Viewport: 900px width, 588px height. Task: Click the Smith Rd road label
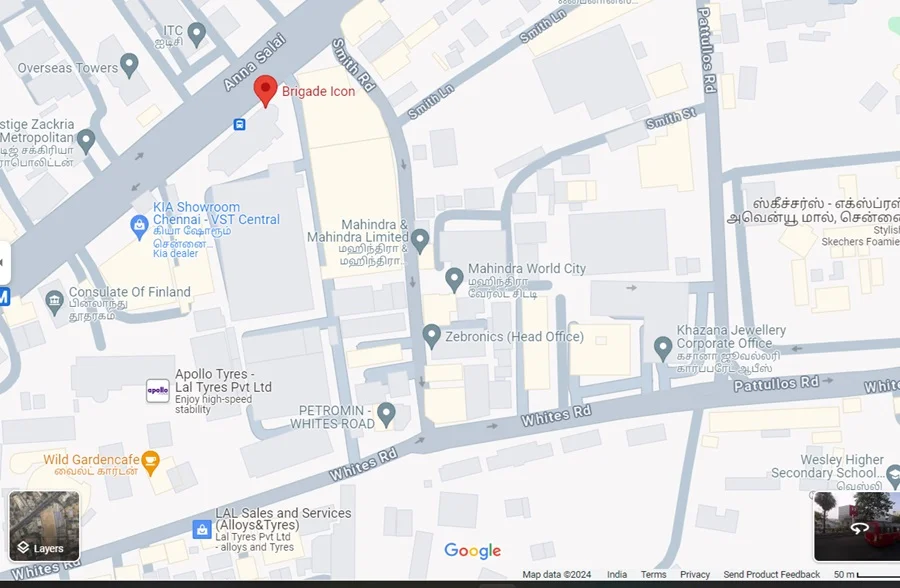click(x=354, y=65)
